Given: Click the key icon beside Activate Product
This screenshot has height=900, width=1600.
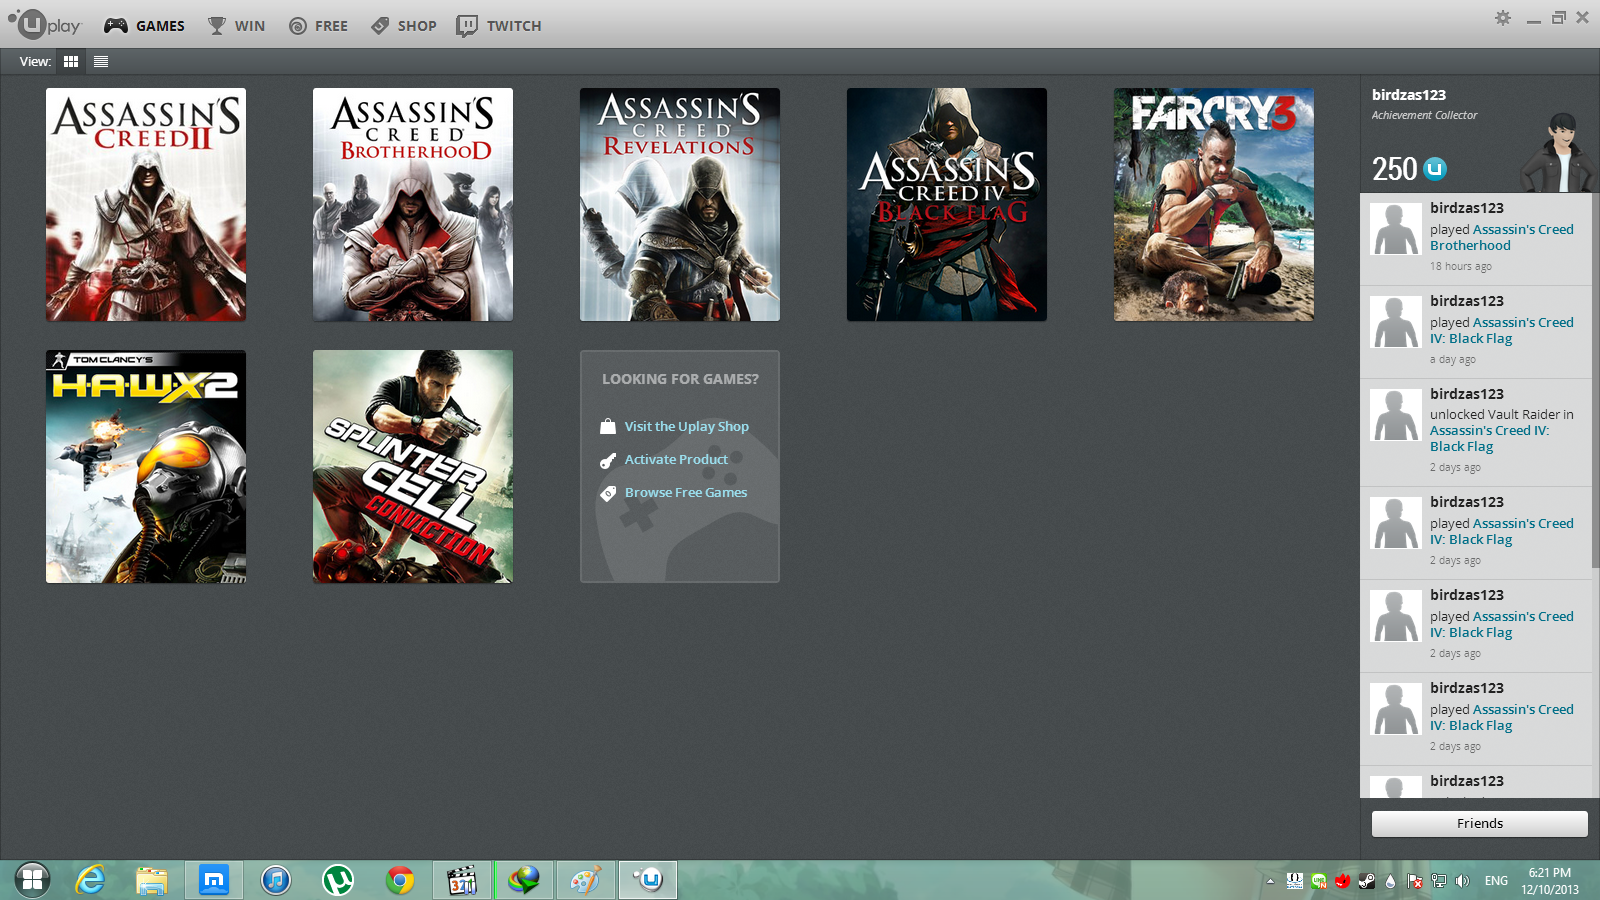Looking at the screenshot, I should 608,461.
